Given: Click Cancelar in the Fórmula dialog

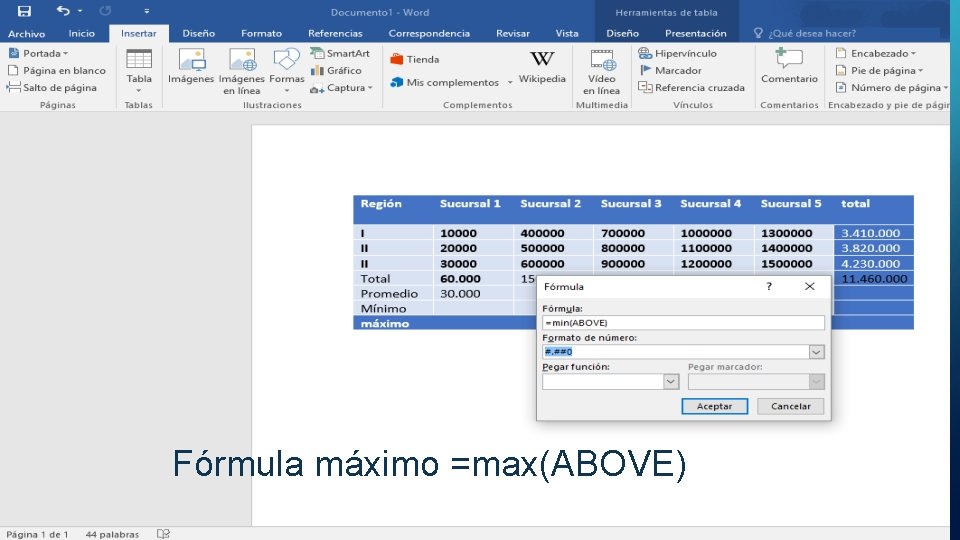Looking at the screenshot, I should point(790,406).
